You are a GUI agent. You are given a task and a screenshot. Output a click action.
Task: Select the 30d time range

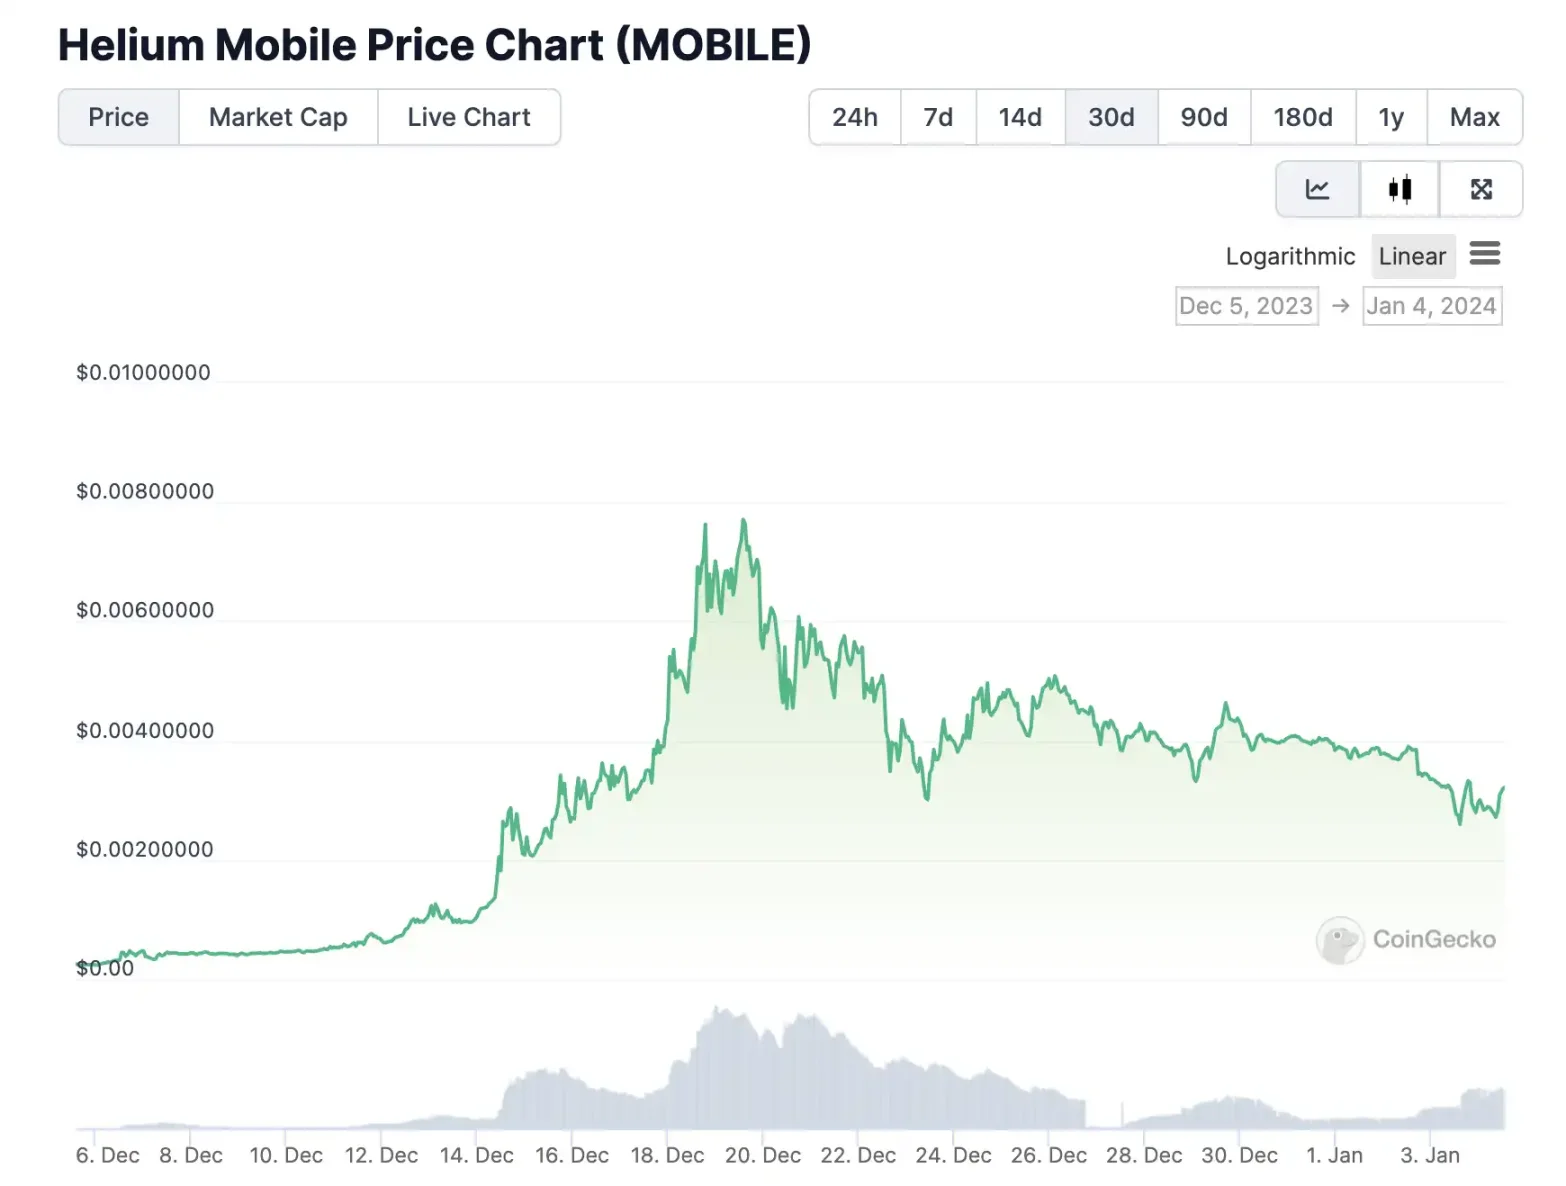tap(1111, 117)
